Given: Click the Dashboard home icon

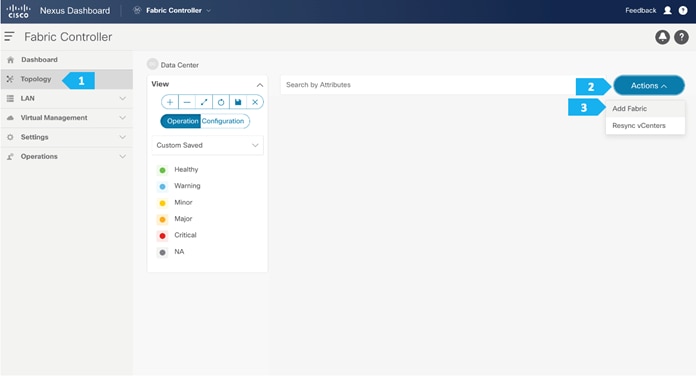Looking at the screenshot, I should [11, 59].
